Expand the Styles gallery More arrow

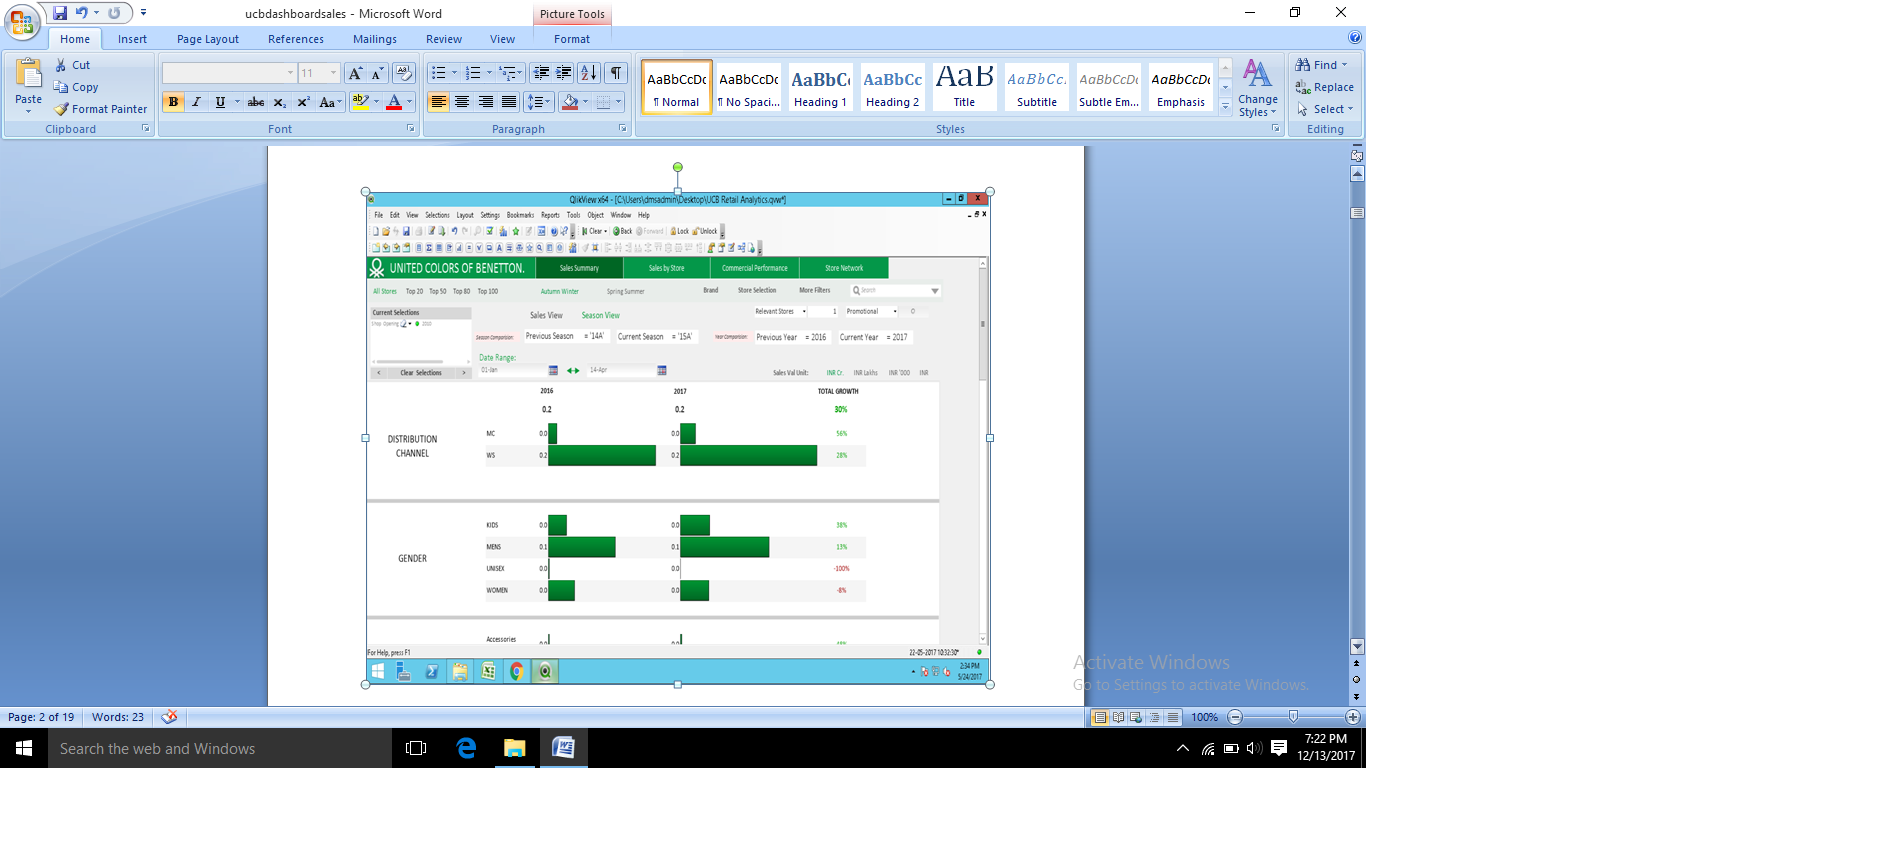1225,107
